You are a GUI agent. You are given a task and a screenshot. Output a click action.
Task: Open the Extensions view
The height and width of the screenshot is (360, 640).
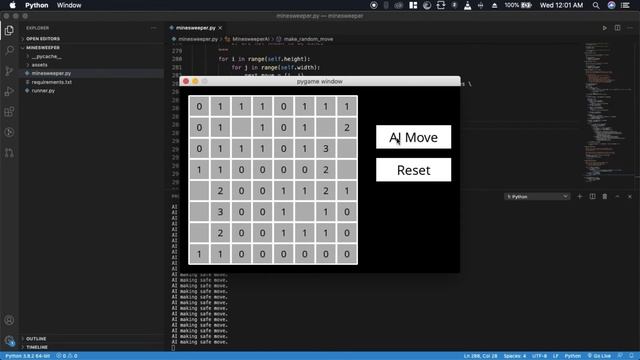tap(9, 112)
